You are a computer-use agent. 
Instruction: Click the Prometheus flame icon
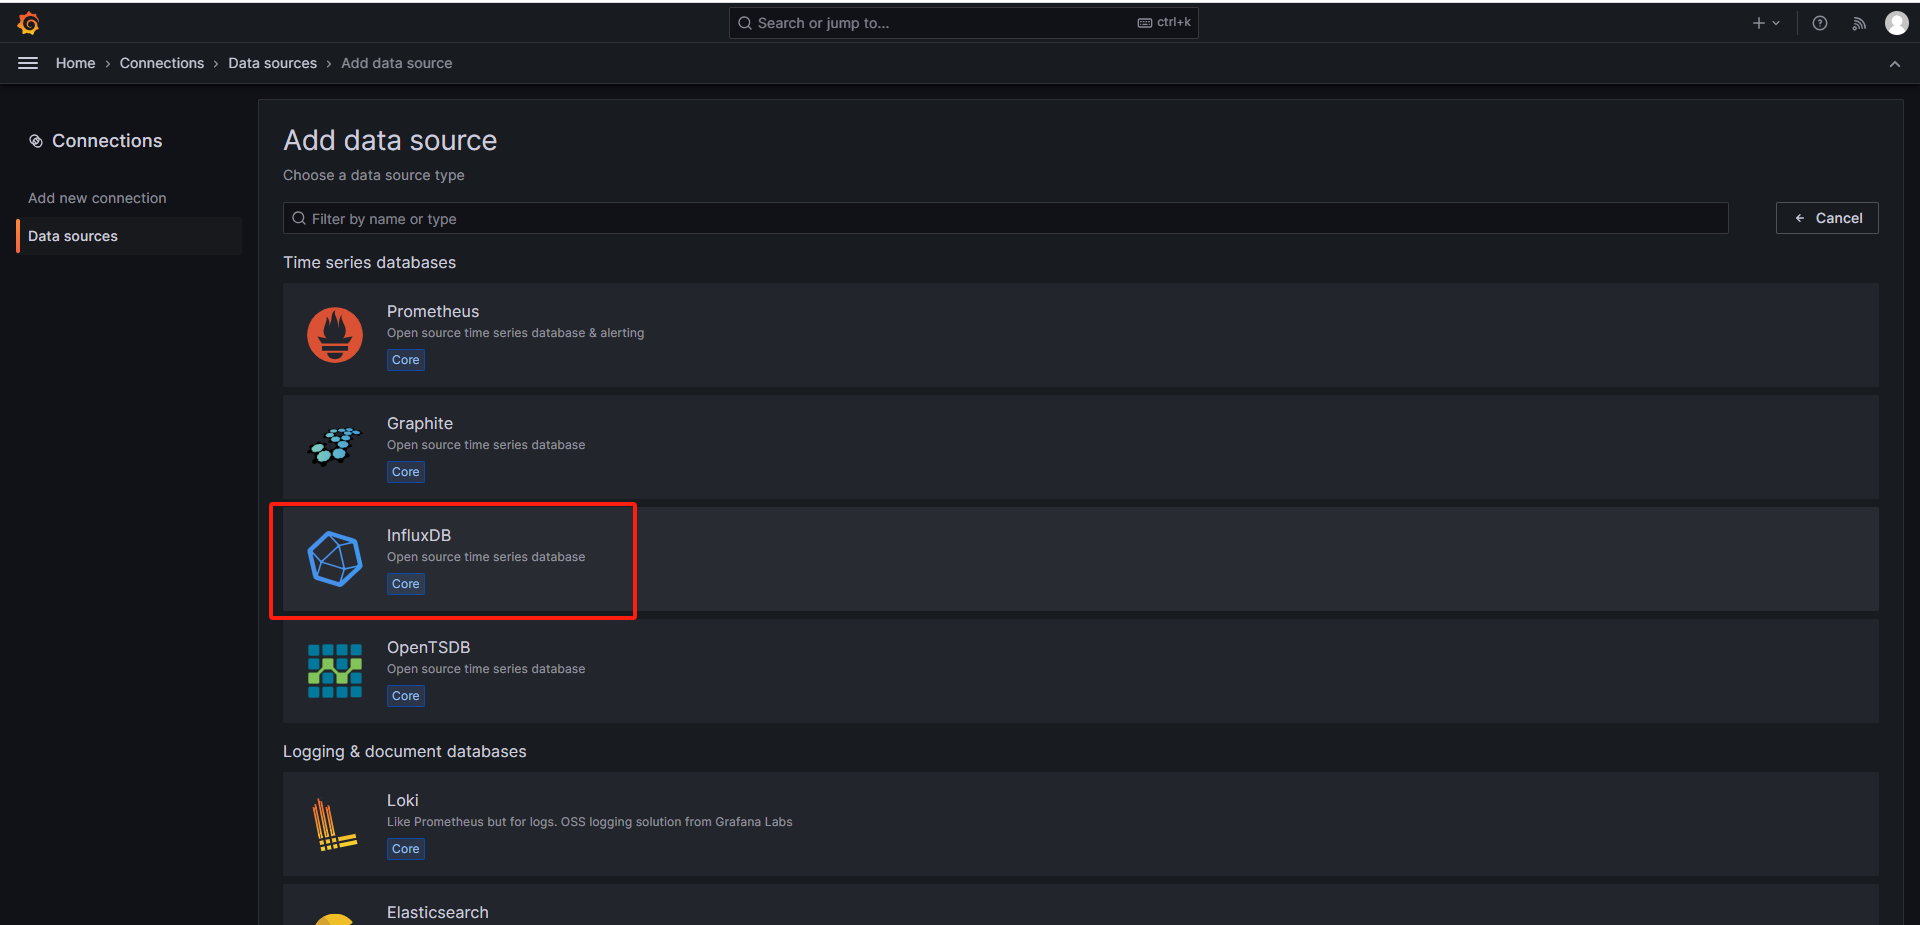point(335,335)
